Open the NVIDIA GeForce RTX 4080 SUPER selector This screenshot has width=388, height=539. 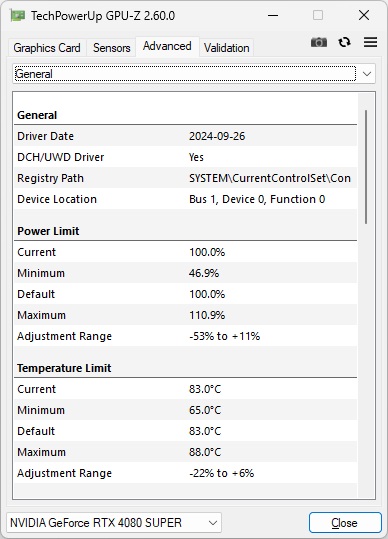[x=114, y=523]
